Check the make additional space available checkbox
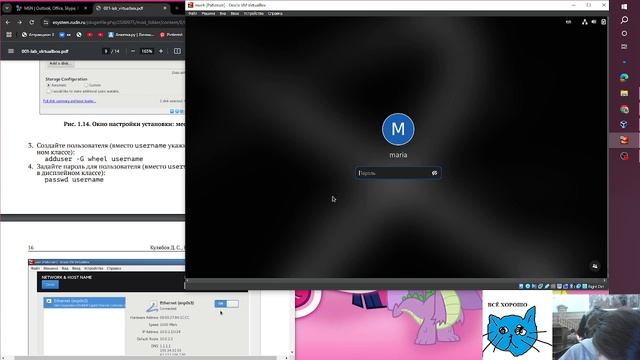640x360 pixels. point(48,91)
